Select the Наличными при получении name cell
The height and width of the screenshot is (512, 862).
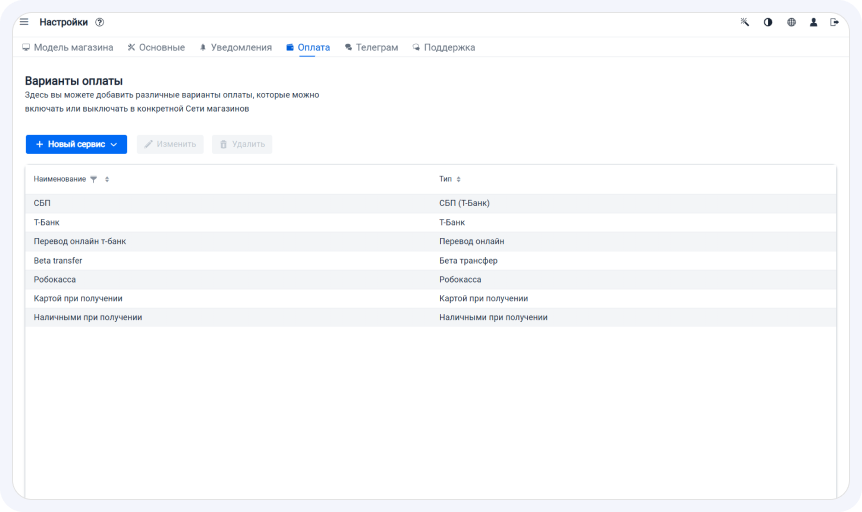pos(88,317)
